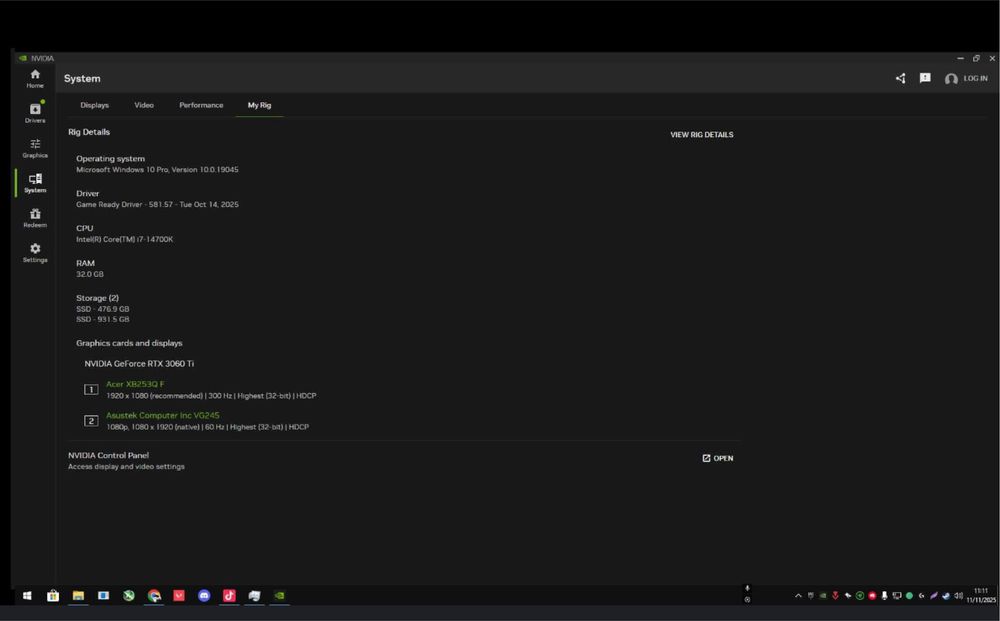
Task: Click the NVIDIA app taskbar icon
Action: (x=279, y=595)
